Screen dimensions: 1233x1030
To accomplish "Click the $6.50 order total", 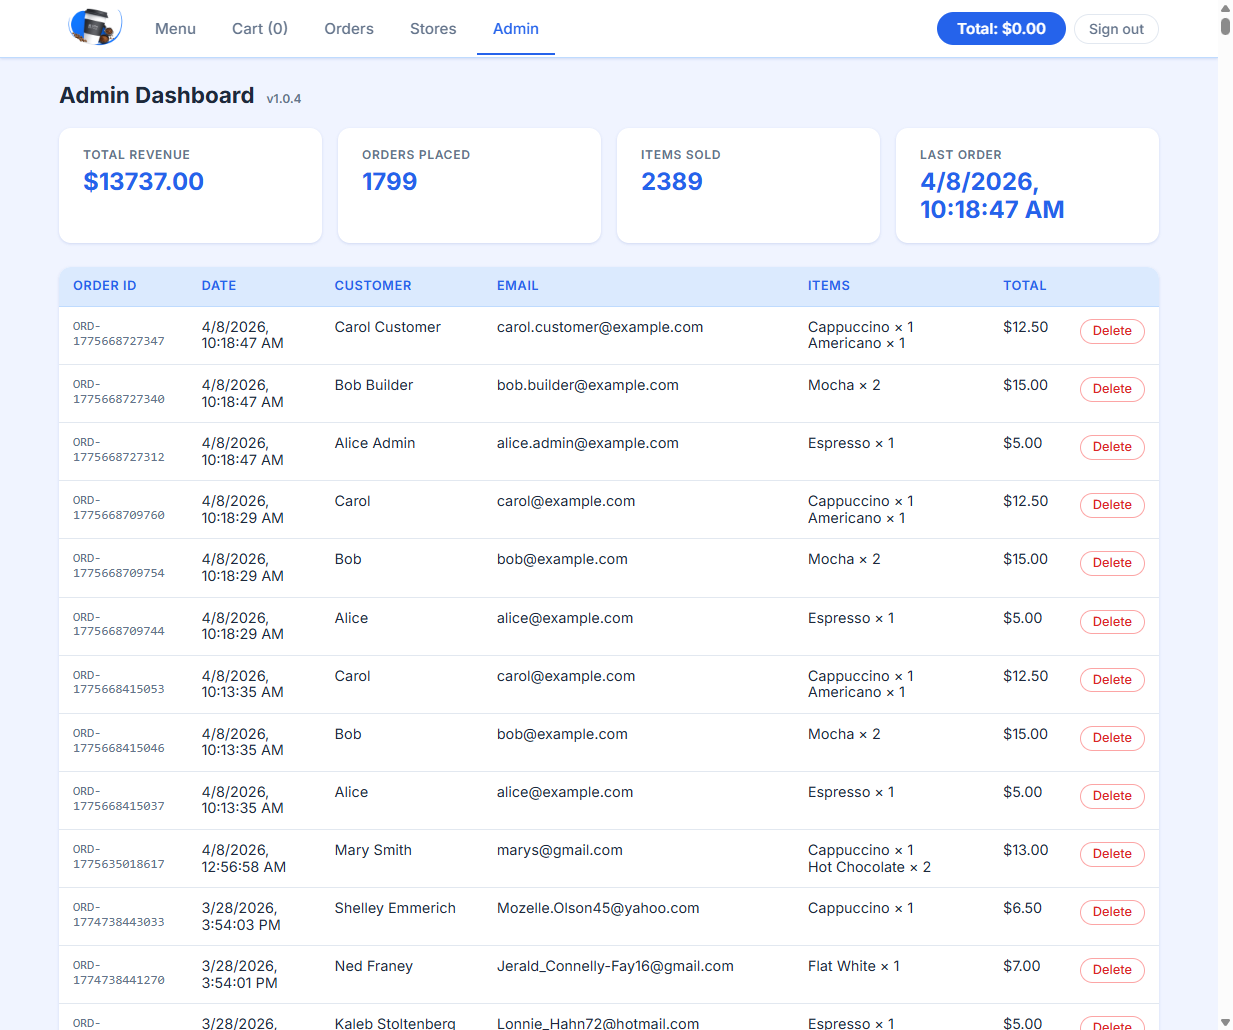I will point(1022,908).
